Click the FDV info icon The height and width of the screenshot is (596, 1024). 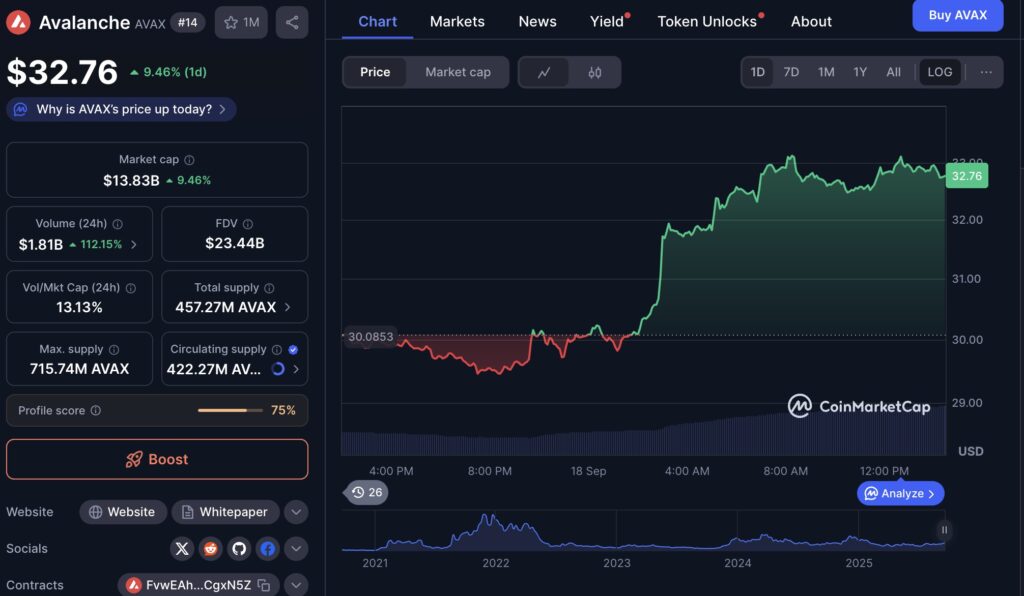point(248,224)
